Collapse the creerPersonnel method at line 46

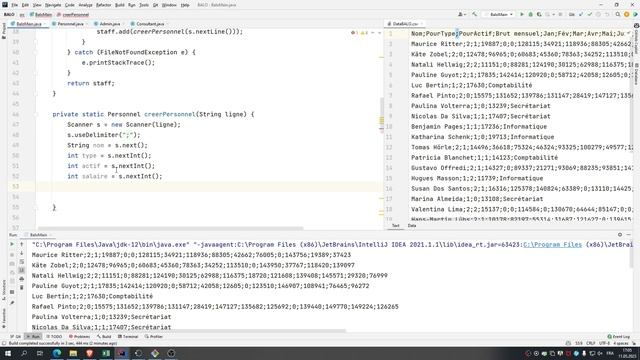pyautogui.click(x=36, y=114)
